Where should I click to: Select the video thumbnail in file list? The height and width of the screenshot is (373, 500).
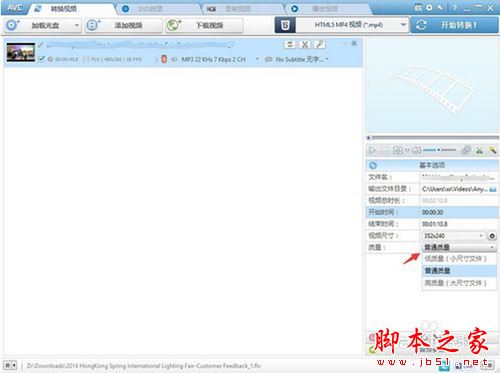[x=21, y=52]
